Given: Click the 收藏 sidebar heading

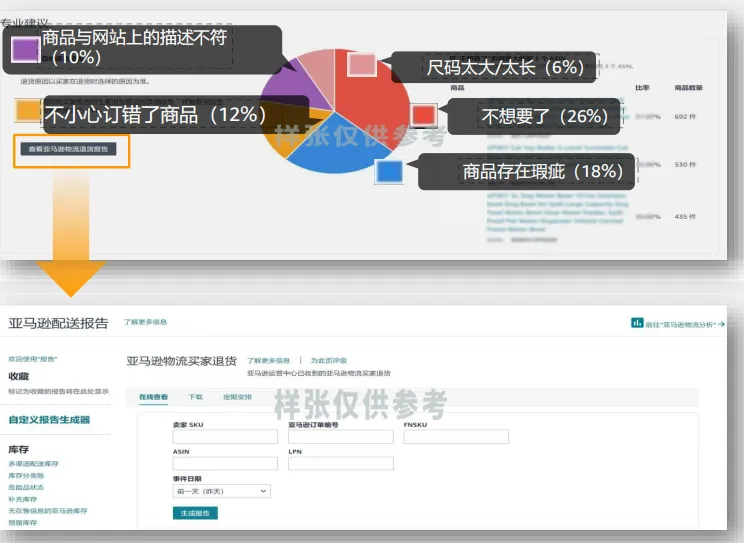Looking at the screenshot, I should pyautogui.click(x=19, y=376).
